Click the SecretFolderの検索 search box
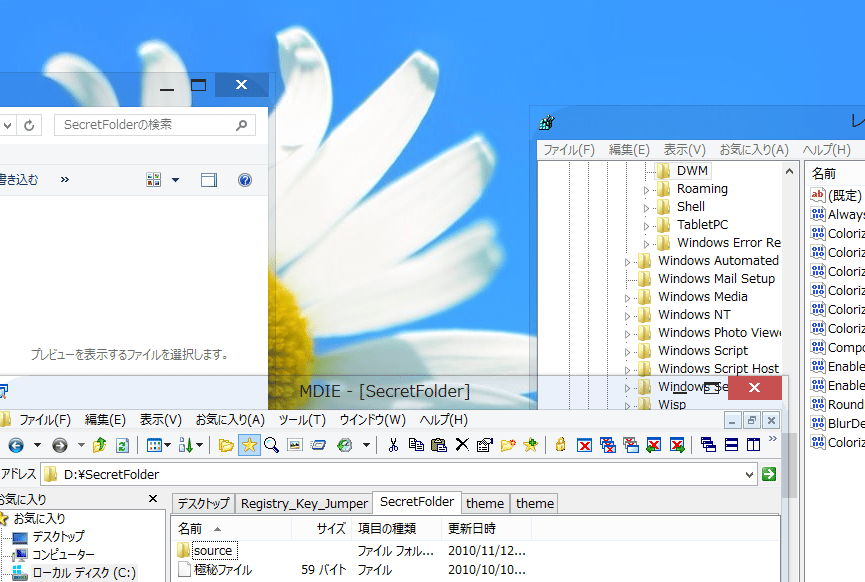This screenshot has height=582, width=865. coord(154,125)
